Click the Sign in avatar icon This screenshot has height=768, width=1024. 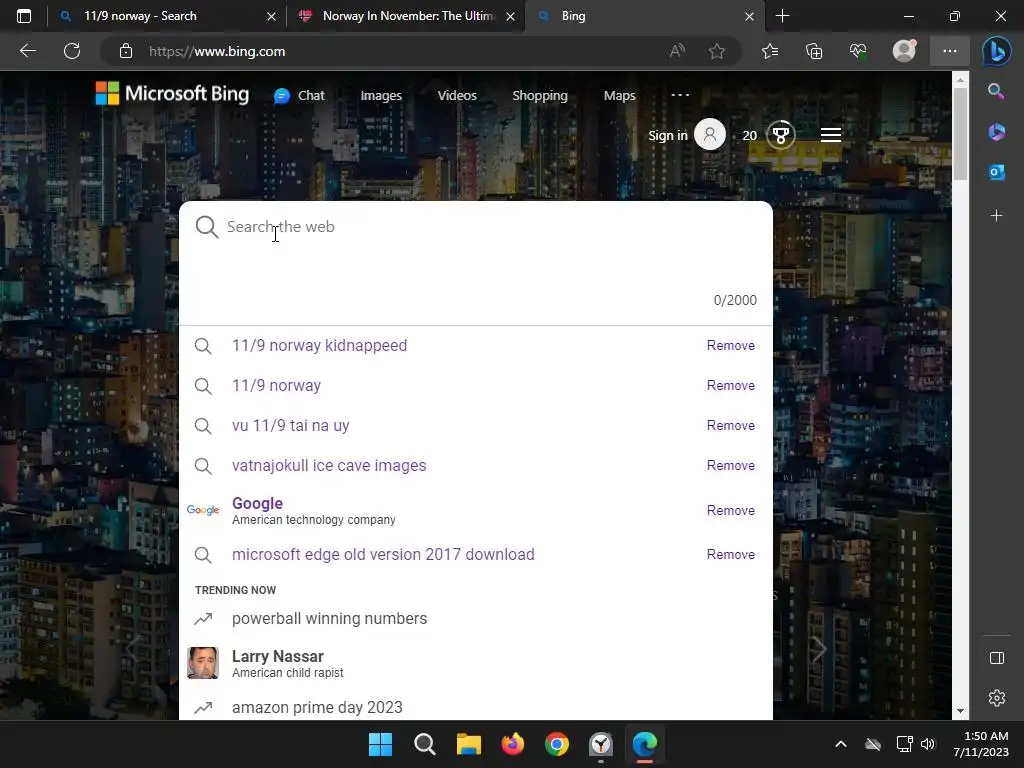tap(710, 135)
